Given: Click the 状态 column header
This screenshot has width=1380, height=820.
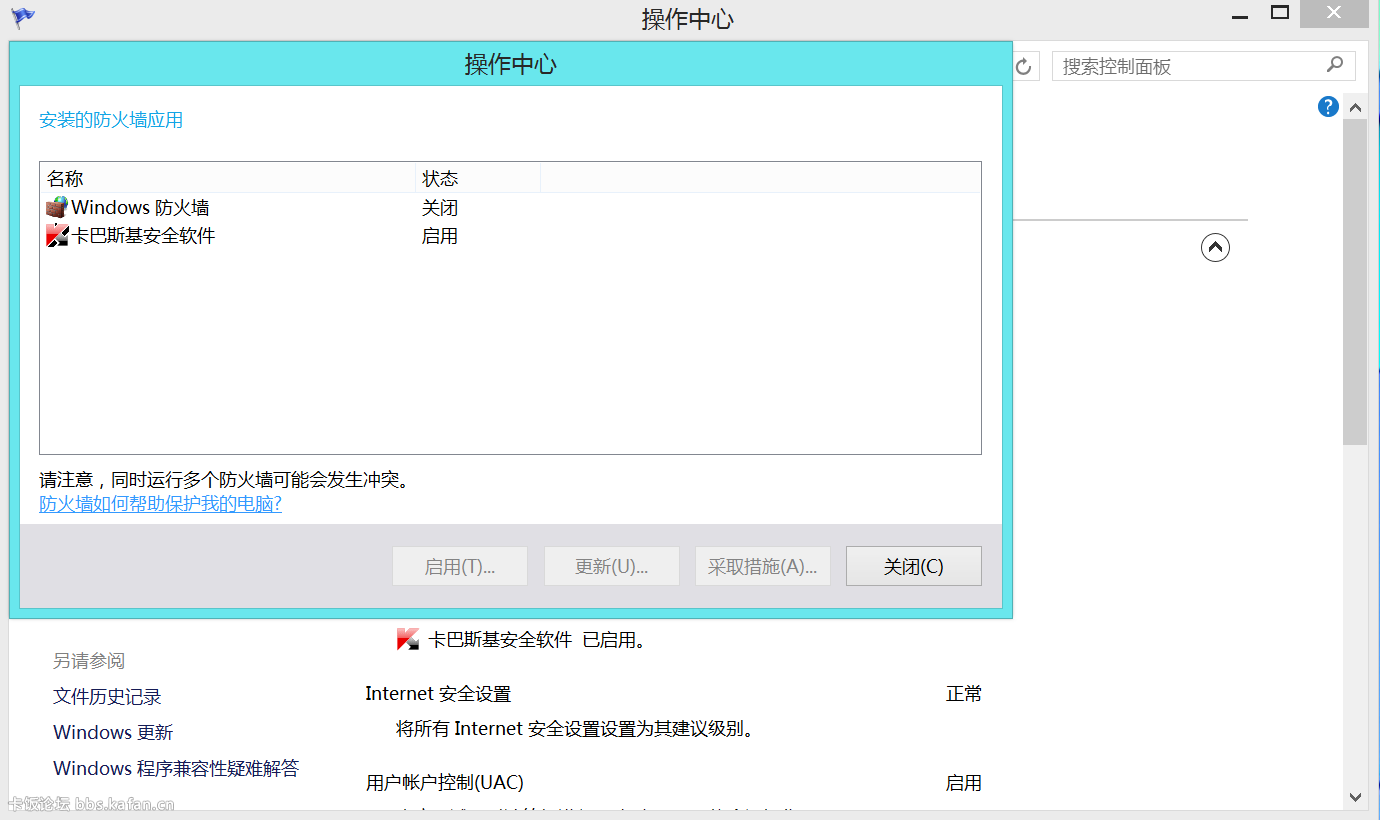Looking at the screenshot, I should pyautogui.click(x=477, y=179).
